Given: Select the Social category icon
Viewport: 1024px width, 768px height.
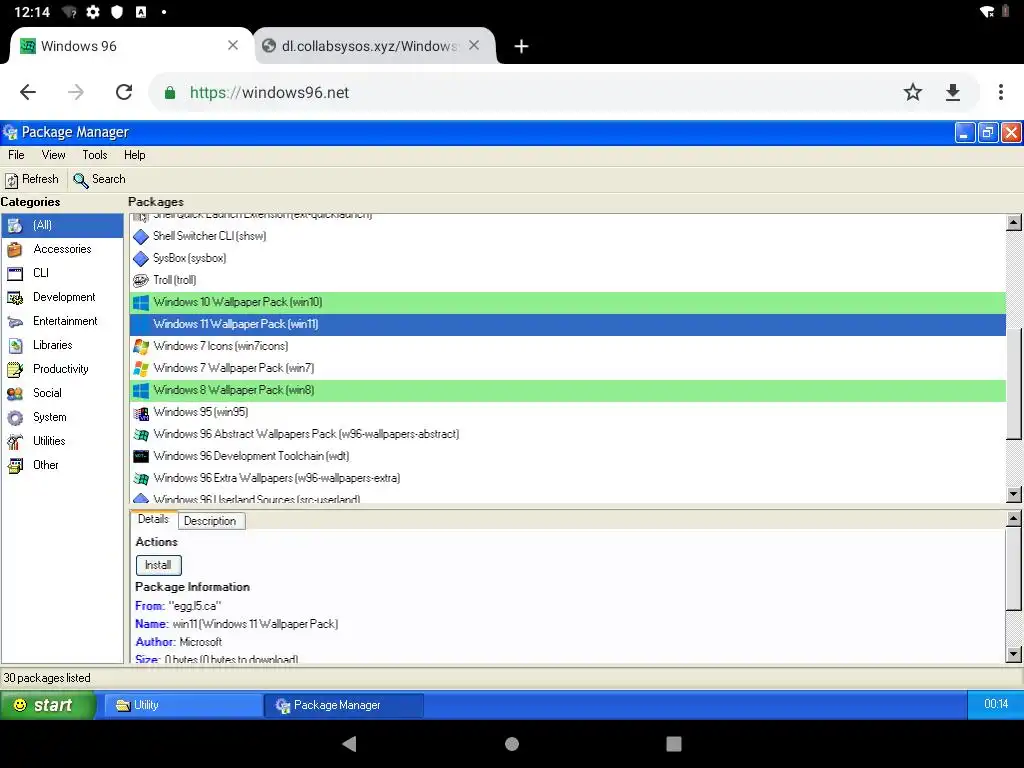Looking at the screenshot, I should coord(15,394).
